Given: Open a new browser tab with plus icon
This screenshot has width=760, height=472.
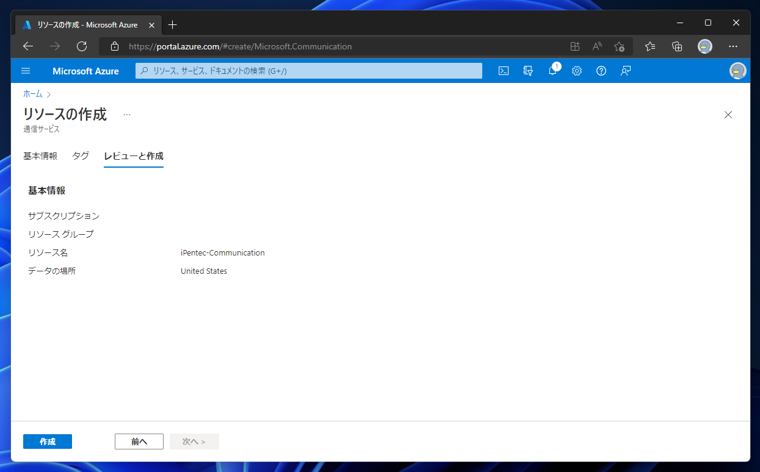Looking at the screenshot, I should pyautogui.click(x=172, y=25).
